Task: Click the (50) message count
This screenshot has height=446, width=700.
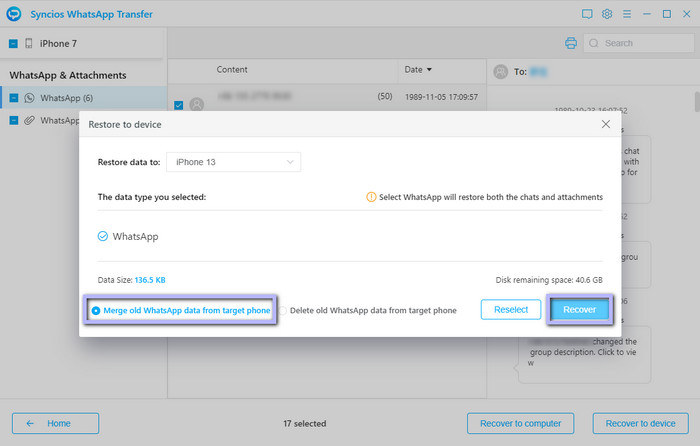Action: (x=385, y=96)
